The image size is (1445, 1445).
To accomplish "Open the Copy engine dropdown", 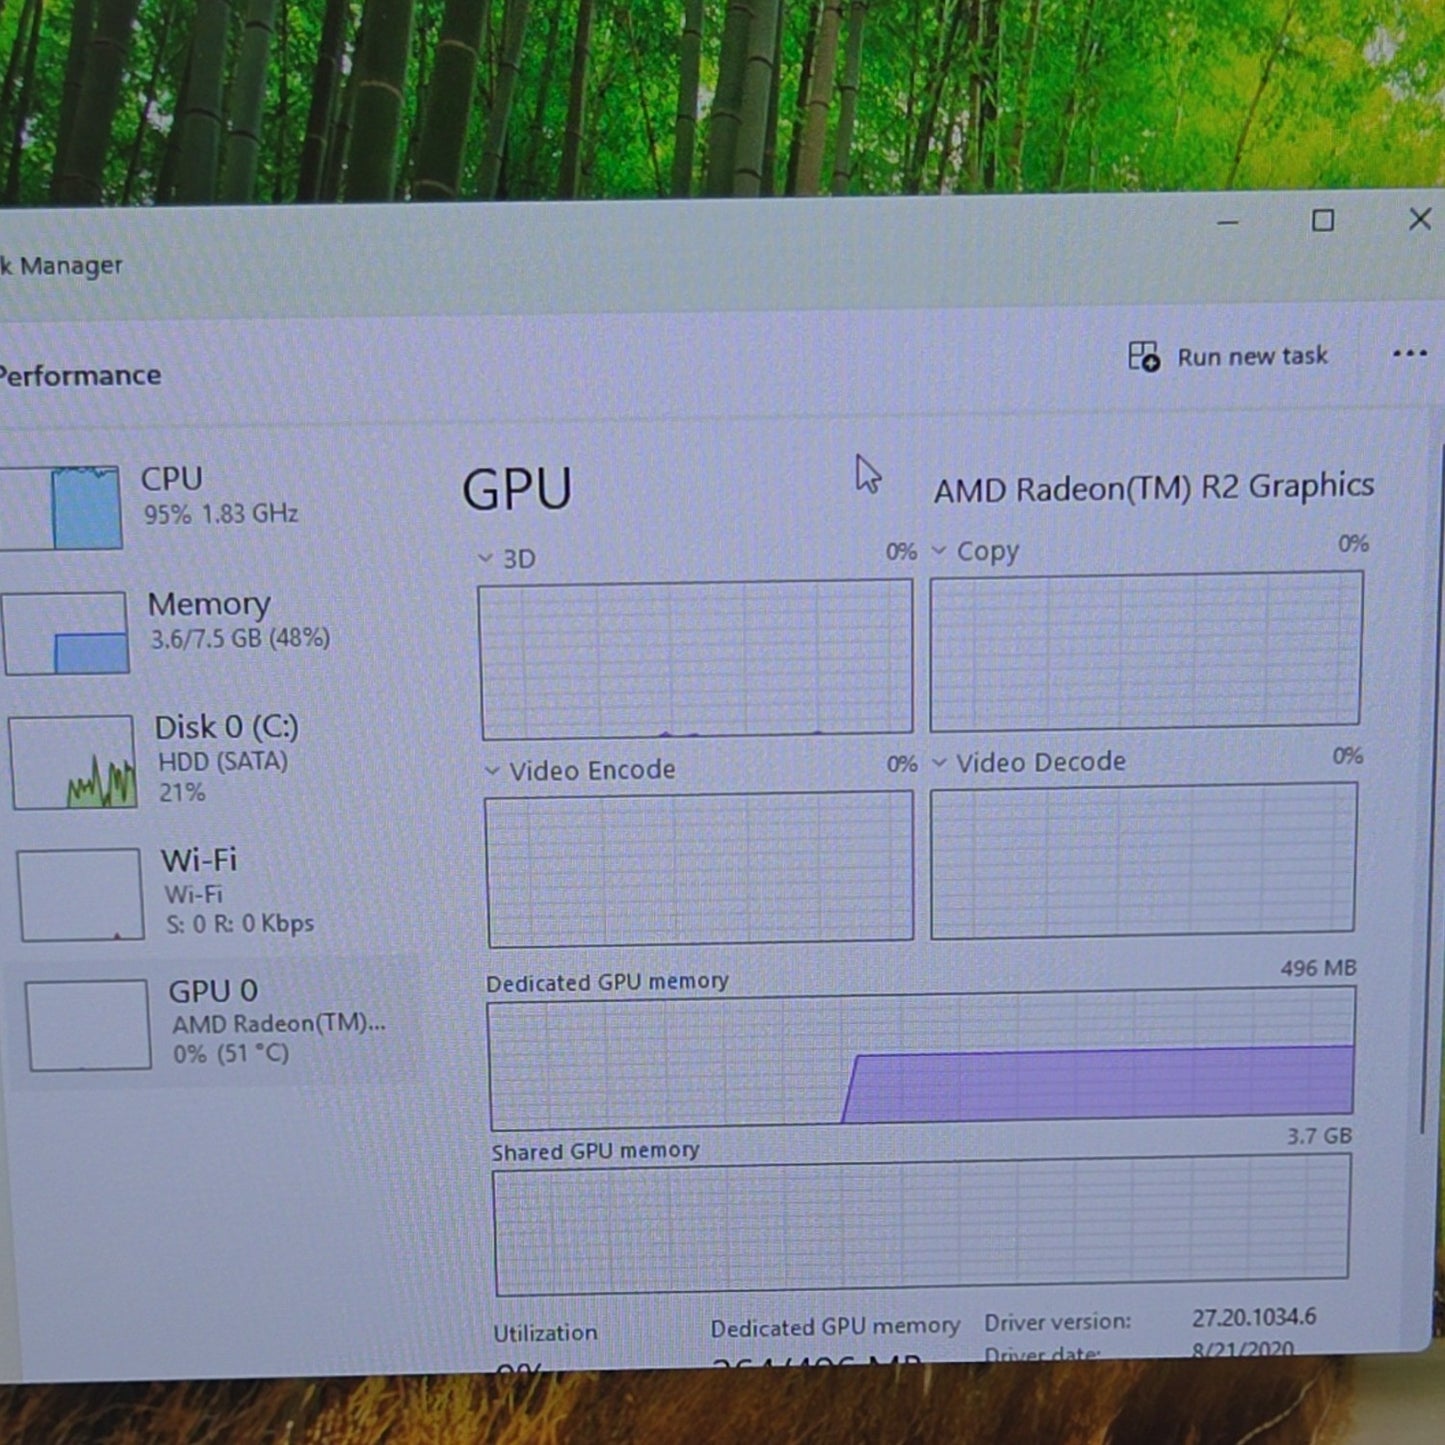I will tap(976, 552).
